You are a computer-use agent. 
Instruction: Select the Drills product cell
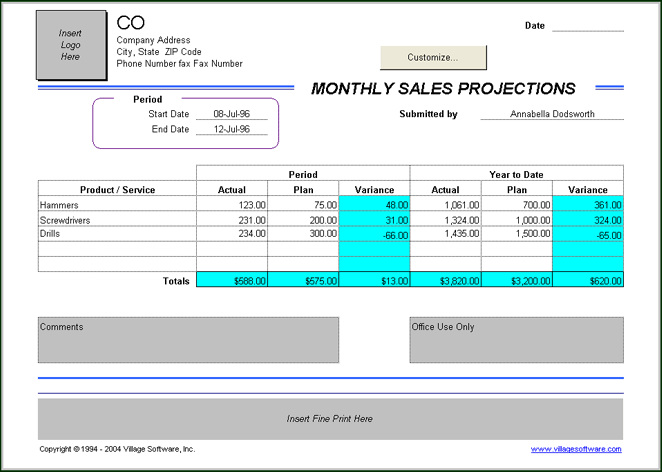(117, 234)
